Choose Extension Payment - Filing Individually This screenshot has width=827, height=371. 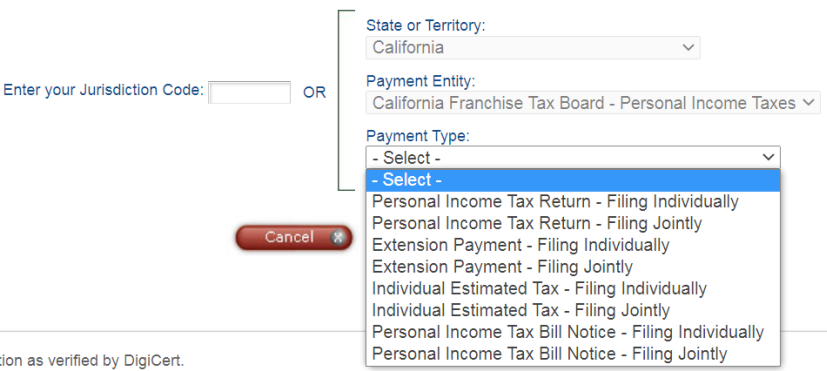[x=573, y=245]
